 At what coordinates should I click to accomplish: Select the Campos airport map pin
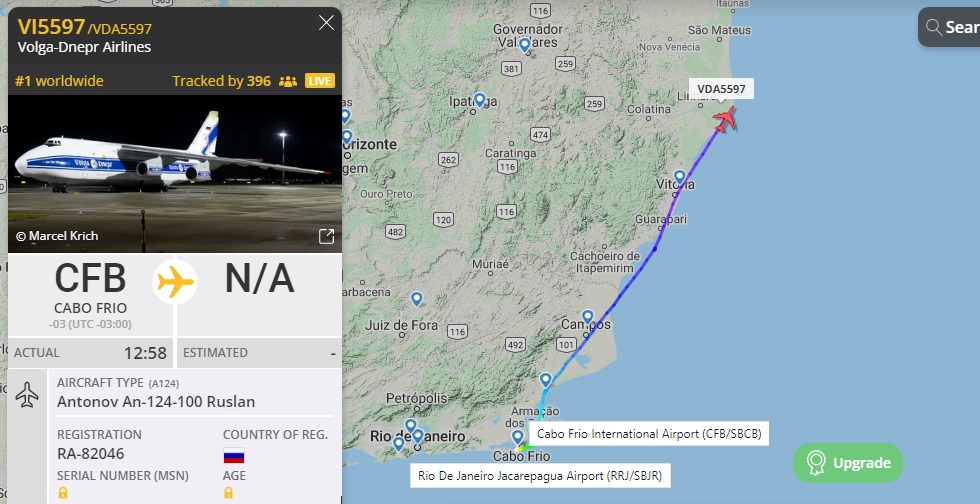[x=588, y=317]
